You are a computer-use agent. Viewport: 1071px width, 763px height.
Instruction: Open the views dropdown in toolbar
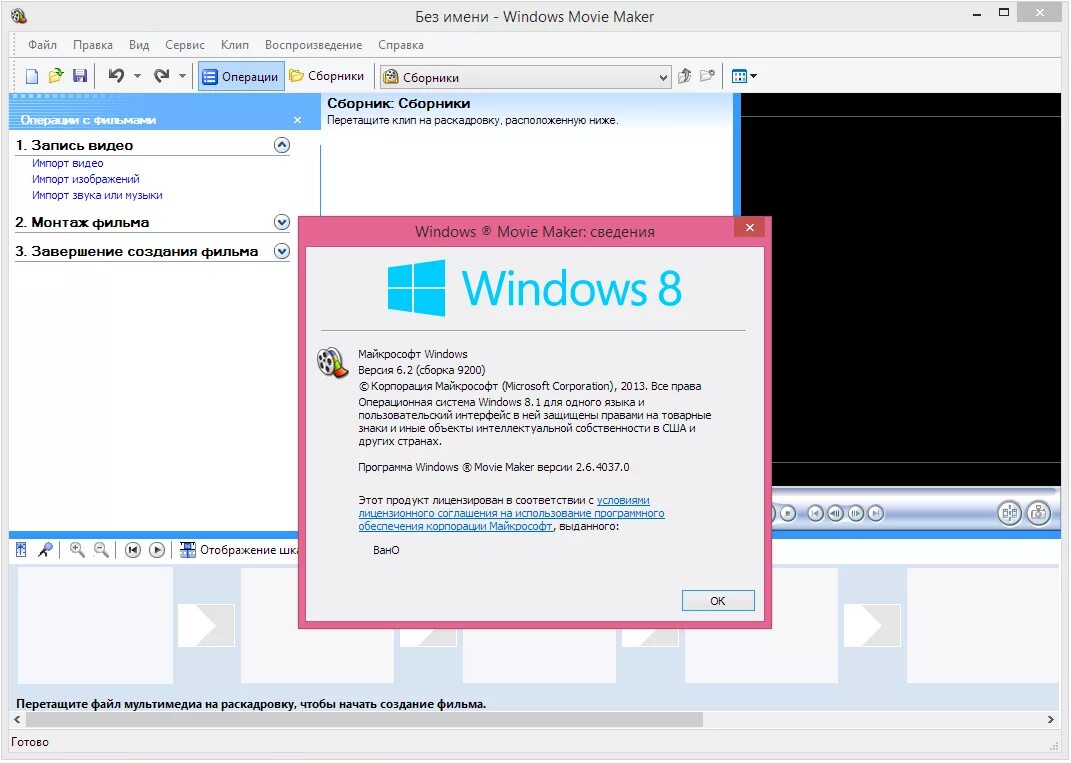(x=744, y=76)
